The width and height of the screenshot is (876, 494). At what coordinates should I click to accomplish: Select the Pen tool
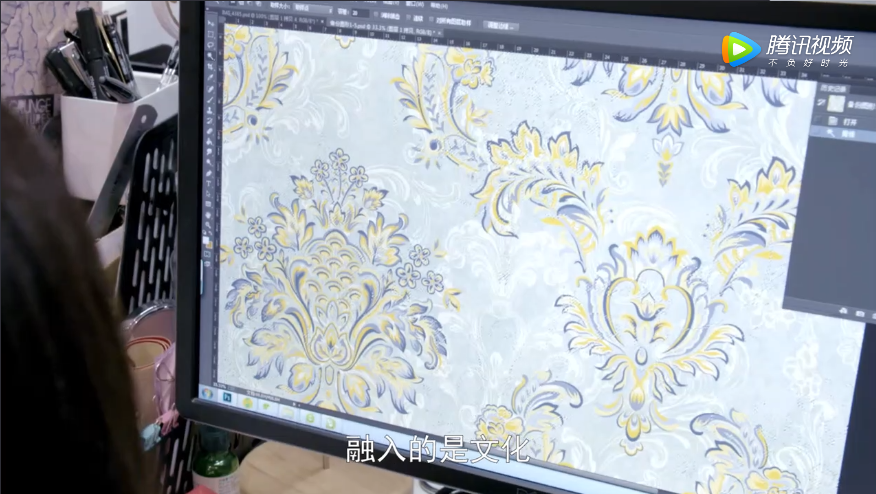(208, 173)
